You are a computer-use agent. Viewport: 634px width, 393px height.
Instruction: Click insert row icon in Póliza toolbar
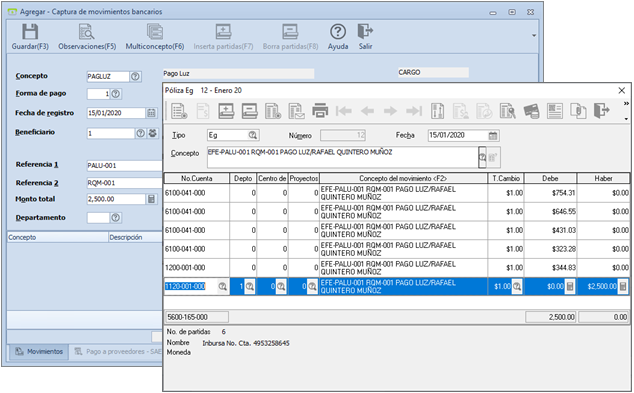226,111
